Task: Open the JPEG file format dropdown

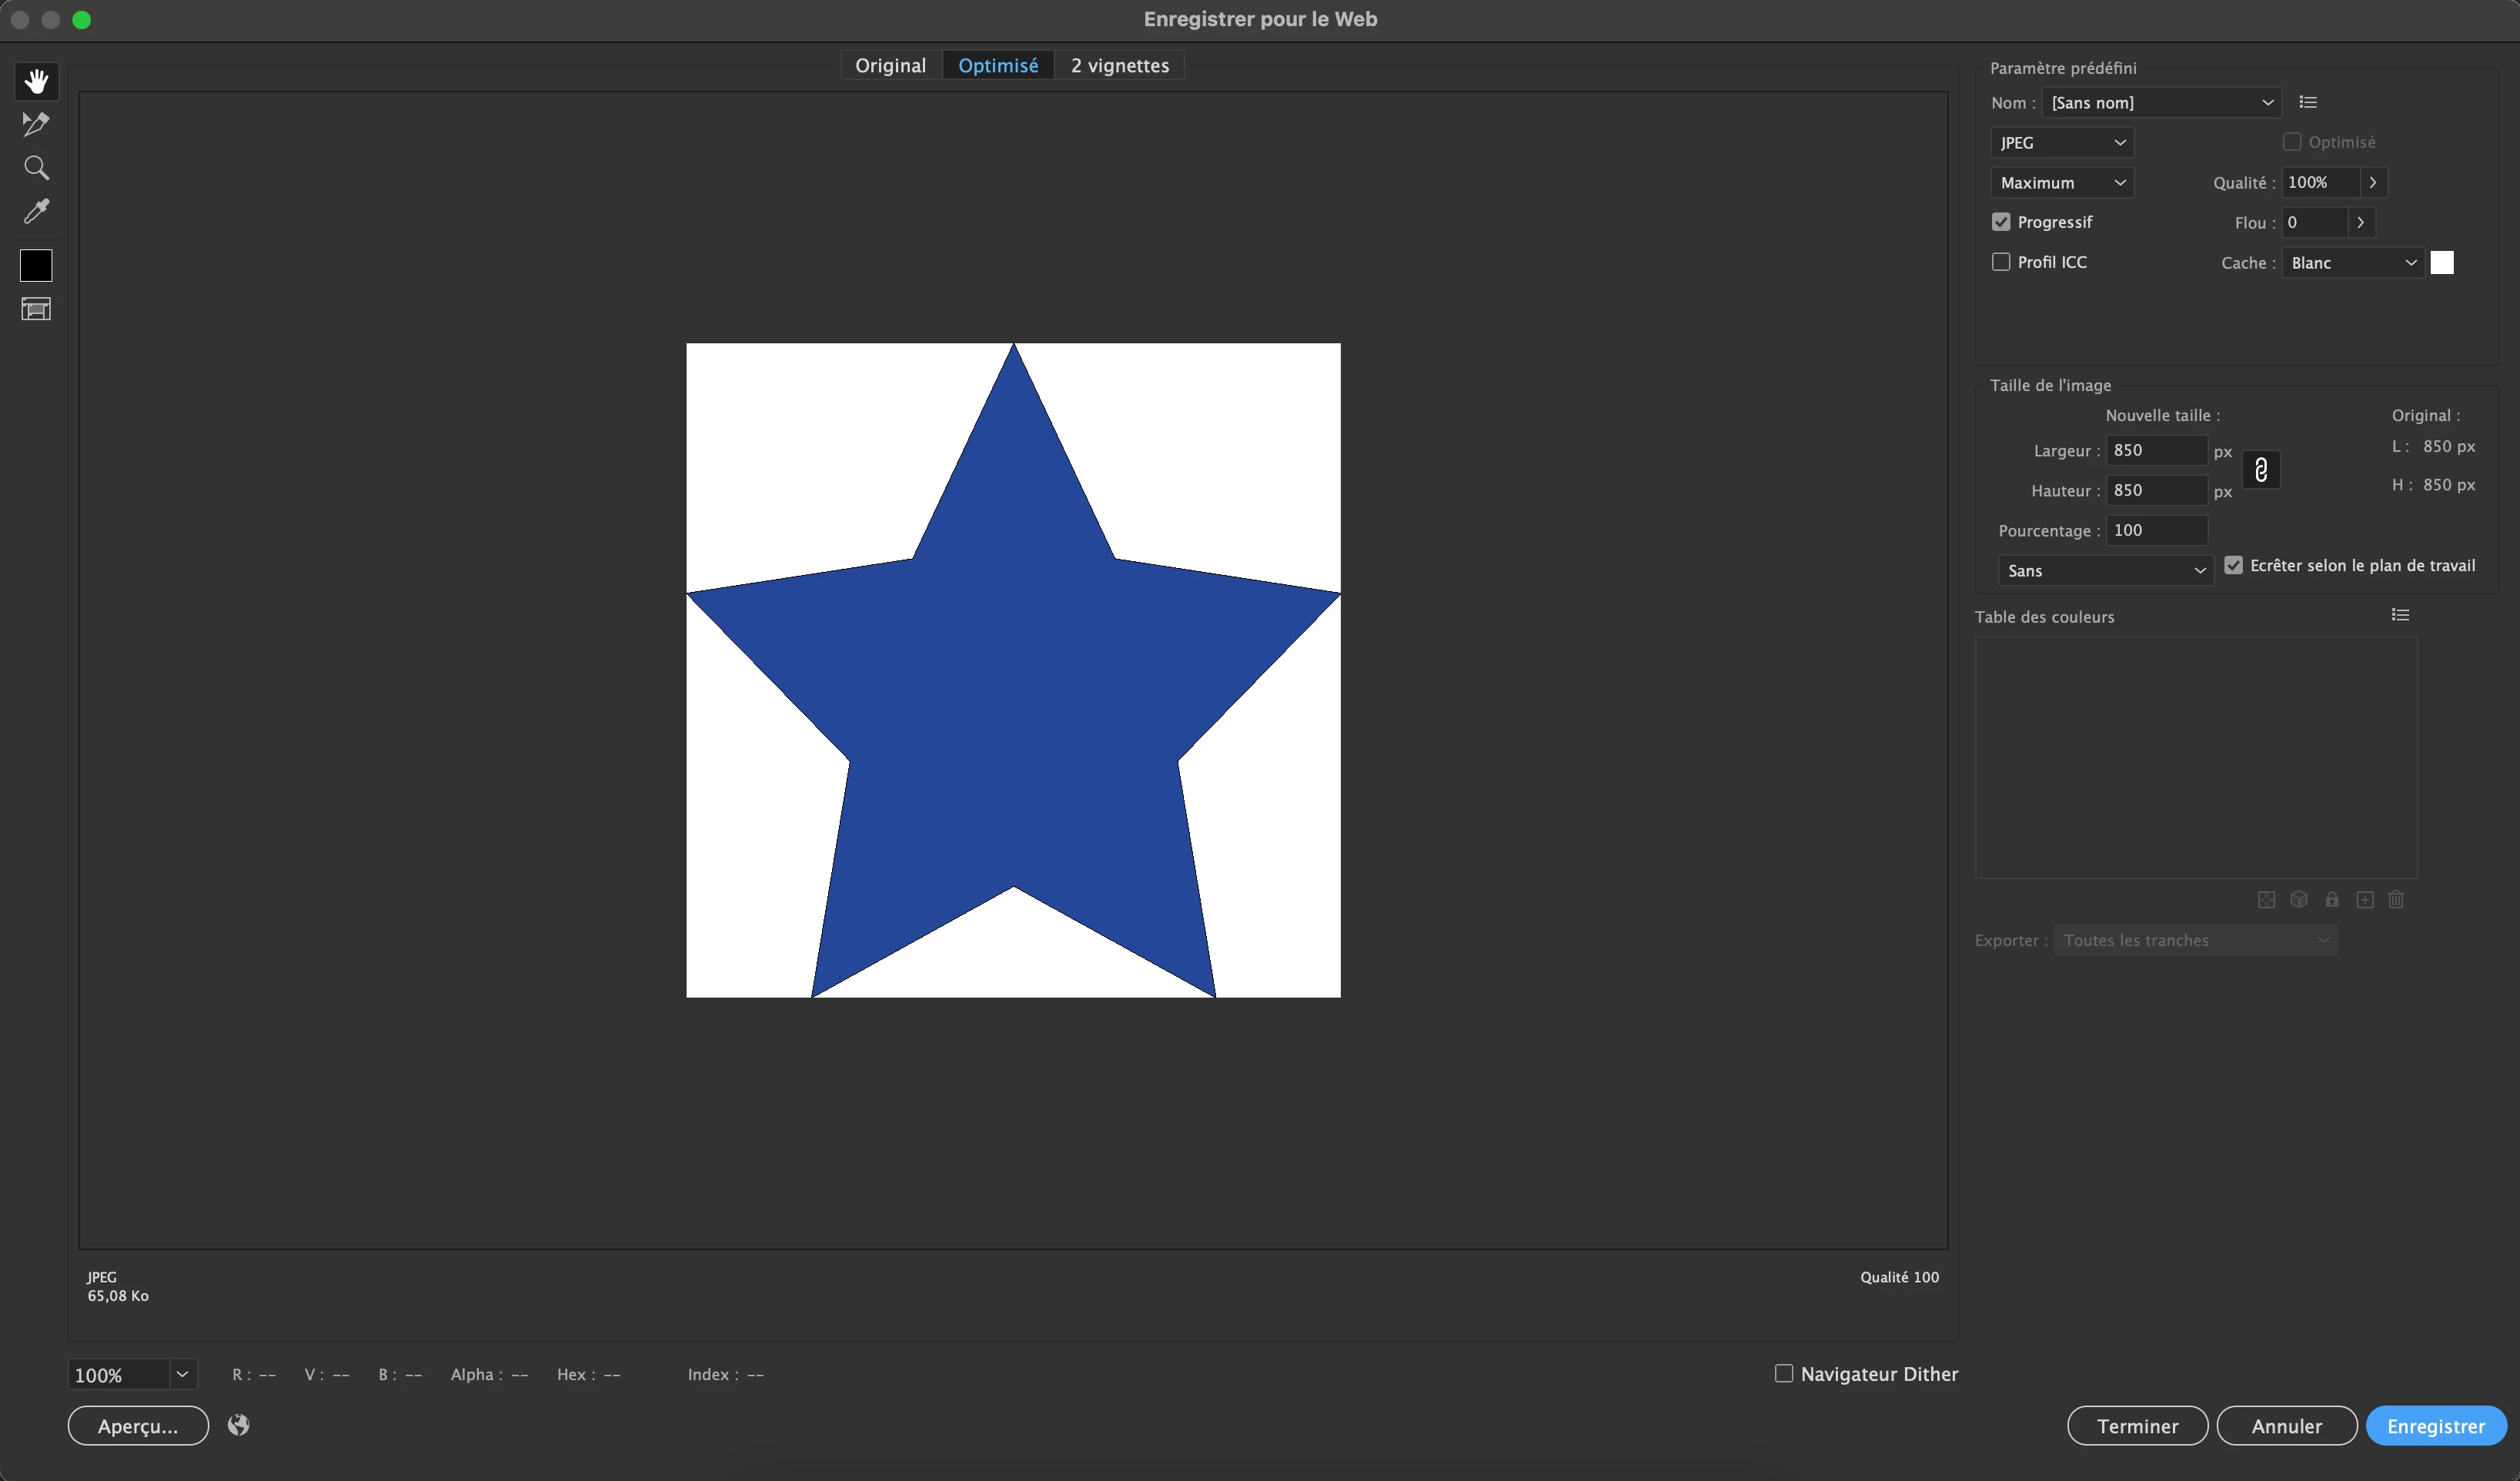Action: [x=2061, y=143]
